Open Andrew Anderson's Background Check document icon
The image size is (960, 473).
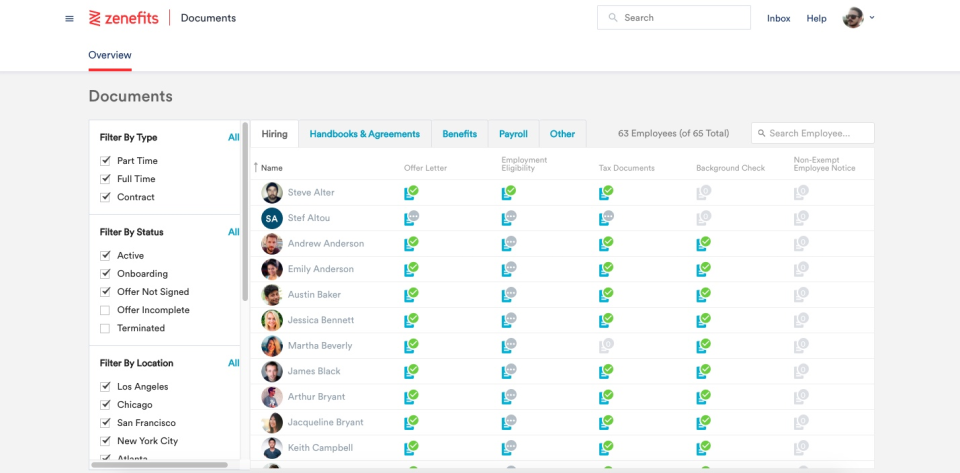tap(703, 243)
